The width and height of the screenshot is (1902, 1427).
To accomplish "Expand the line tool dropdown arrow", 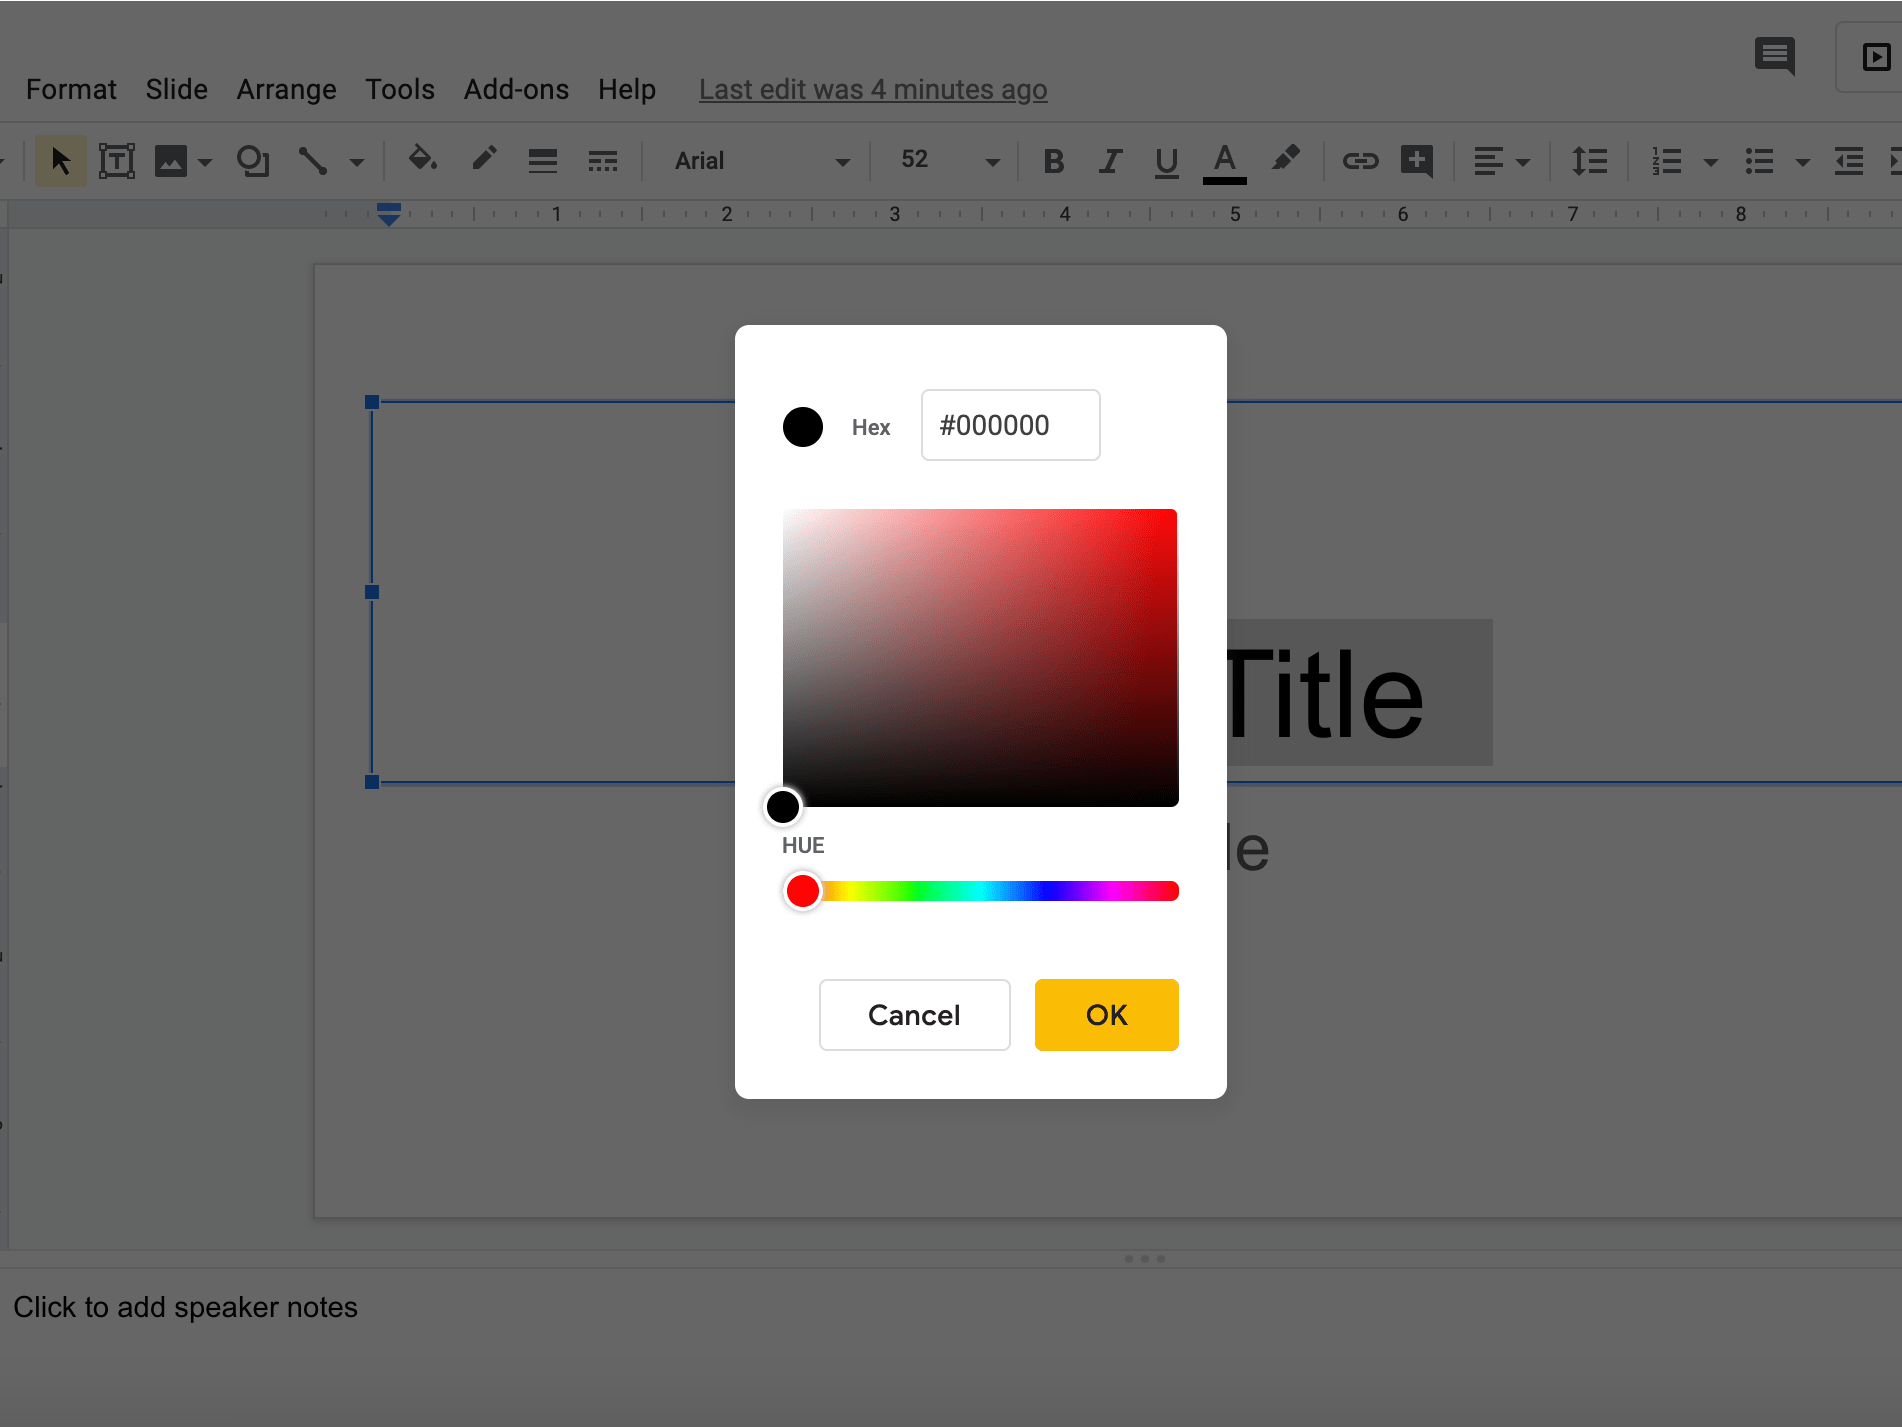I will point(357,162).
